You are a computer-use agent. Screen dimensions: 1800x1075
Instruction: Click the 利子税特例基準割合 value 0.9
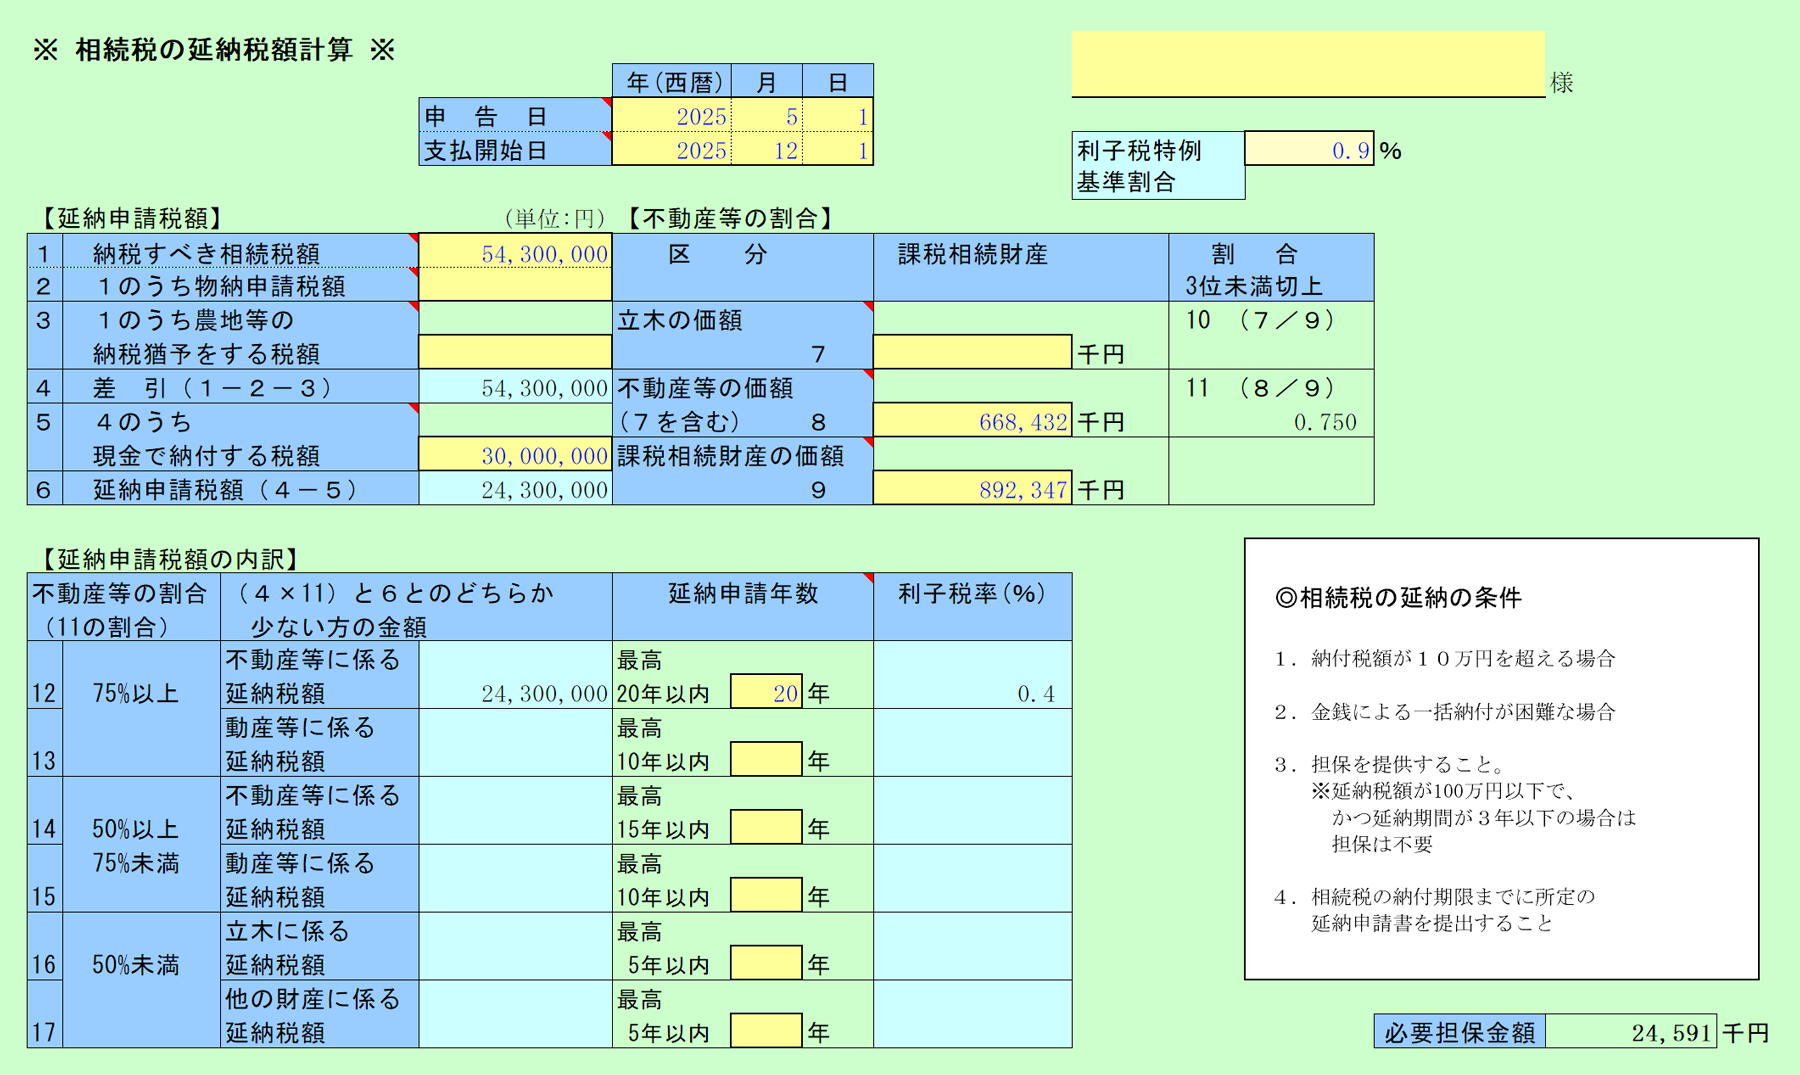click(1308, 149)
